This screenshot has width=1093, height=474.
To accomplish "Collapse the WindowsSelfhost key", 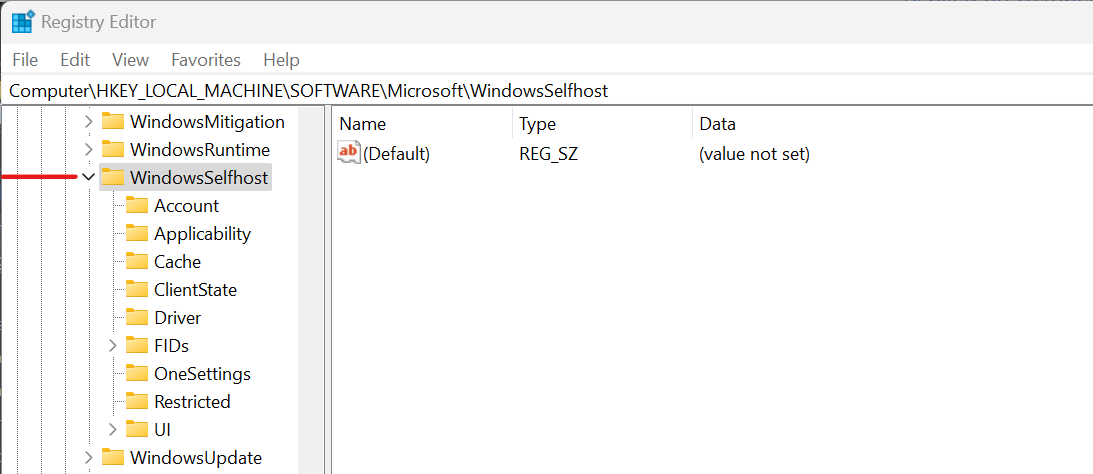I will pyautogui.click(x=88, y=178).
